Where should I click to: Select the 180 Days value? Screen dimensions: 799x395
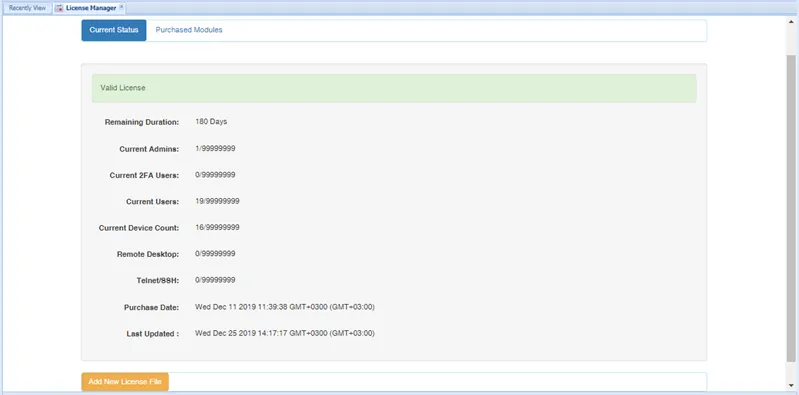pos(211,122)
